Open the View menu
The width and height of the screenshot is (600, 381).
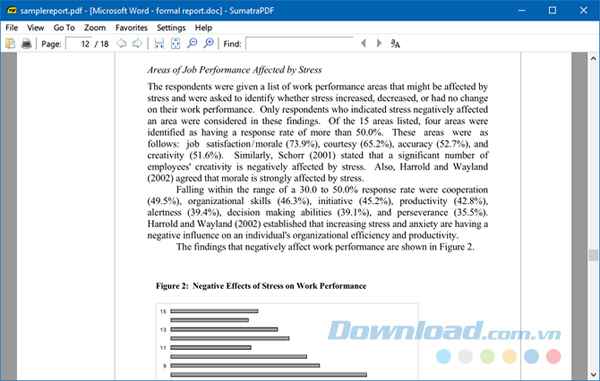point(35,28)
